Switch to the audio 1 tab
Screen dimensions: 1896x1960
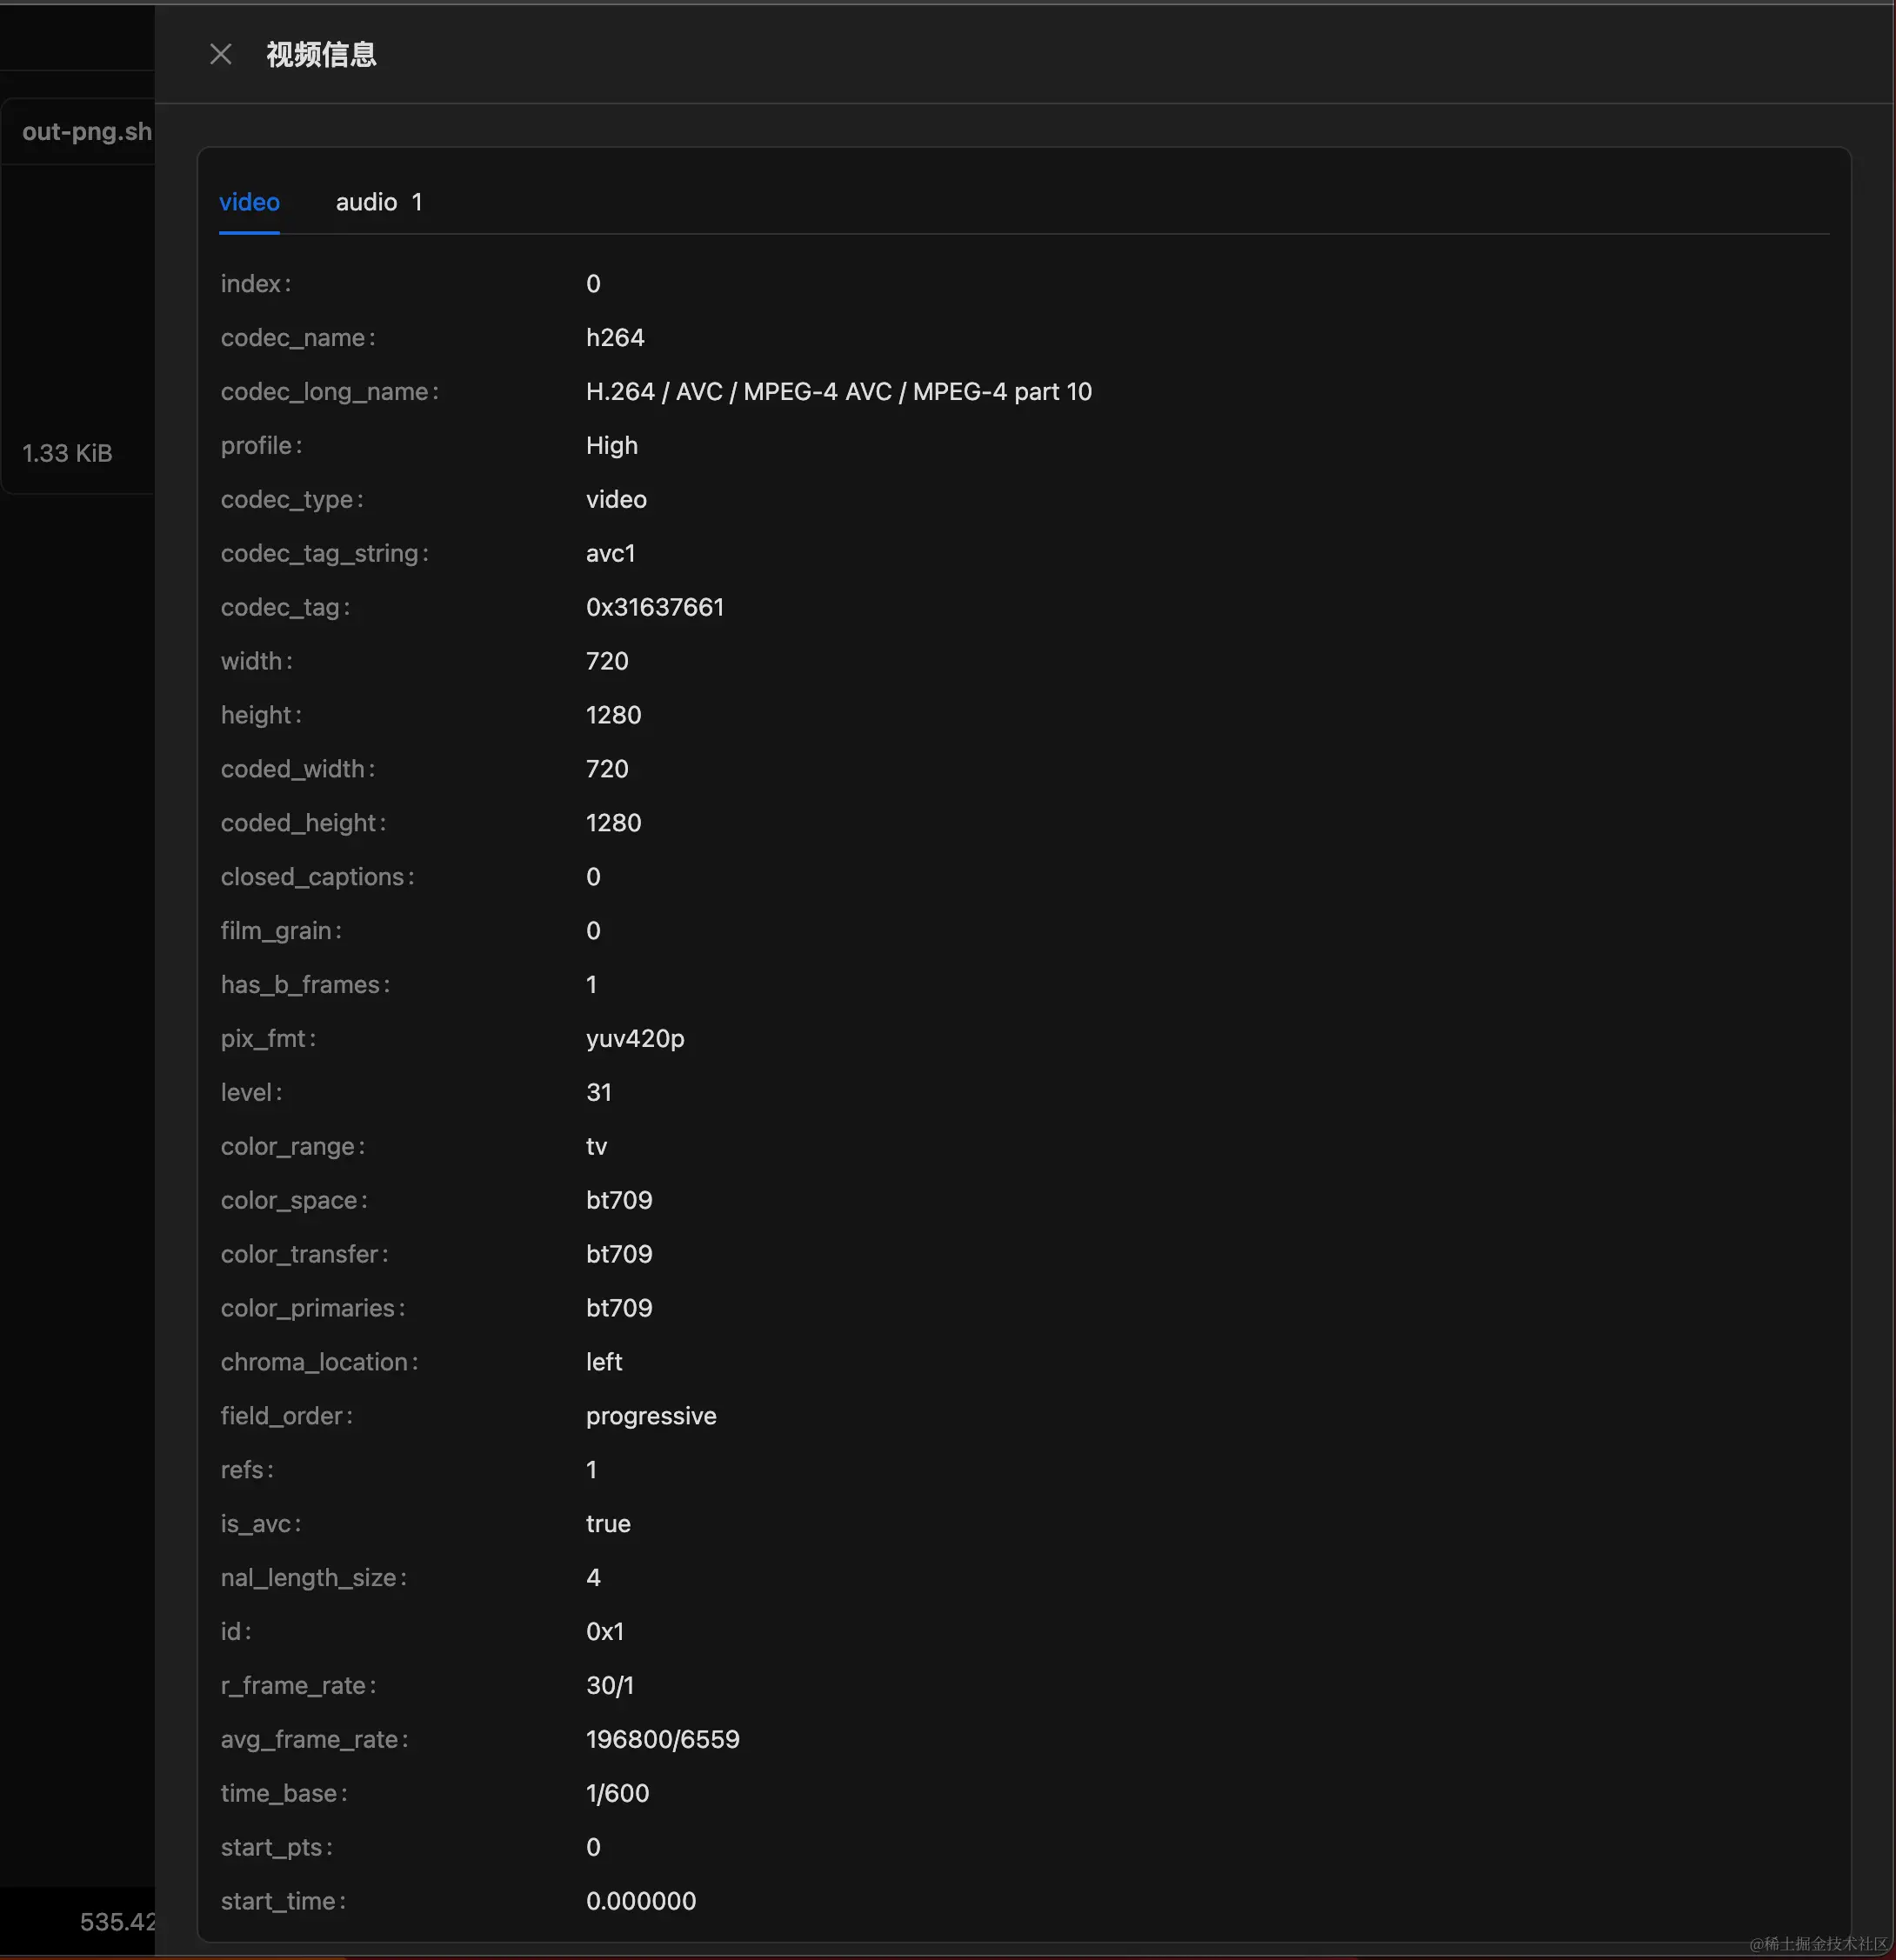click(x=378, y=202)
